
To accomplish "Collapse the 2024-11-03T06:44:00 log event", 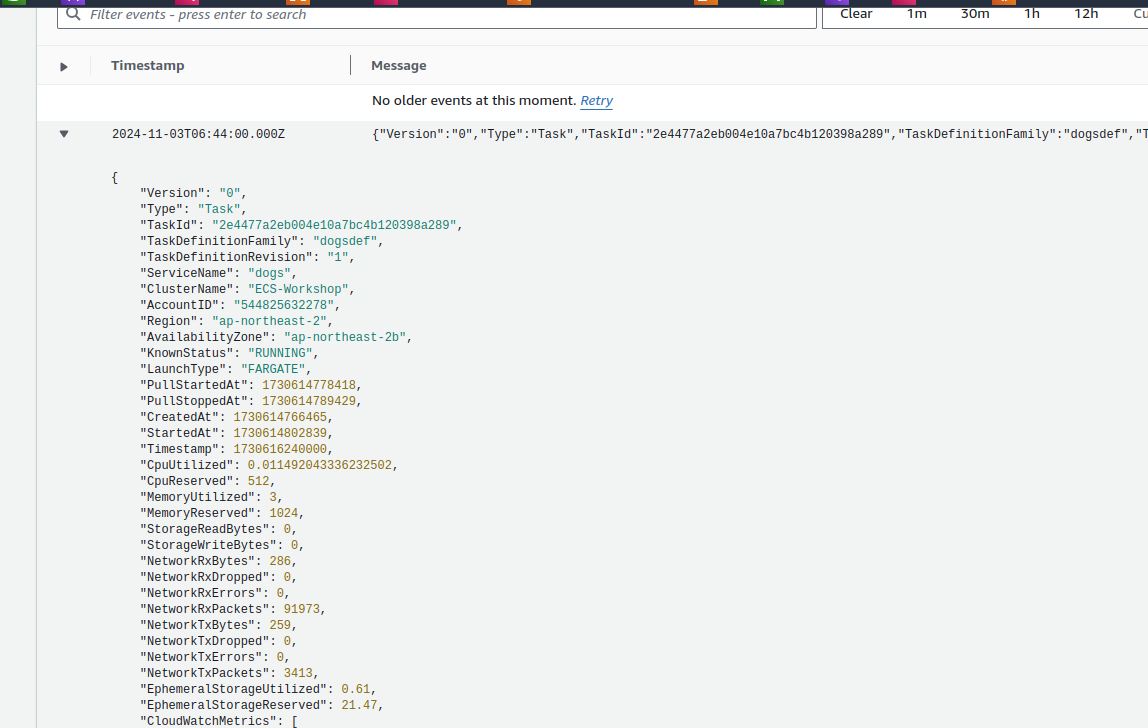I will pos(64,134).
